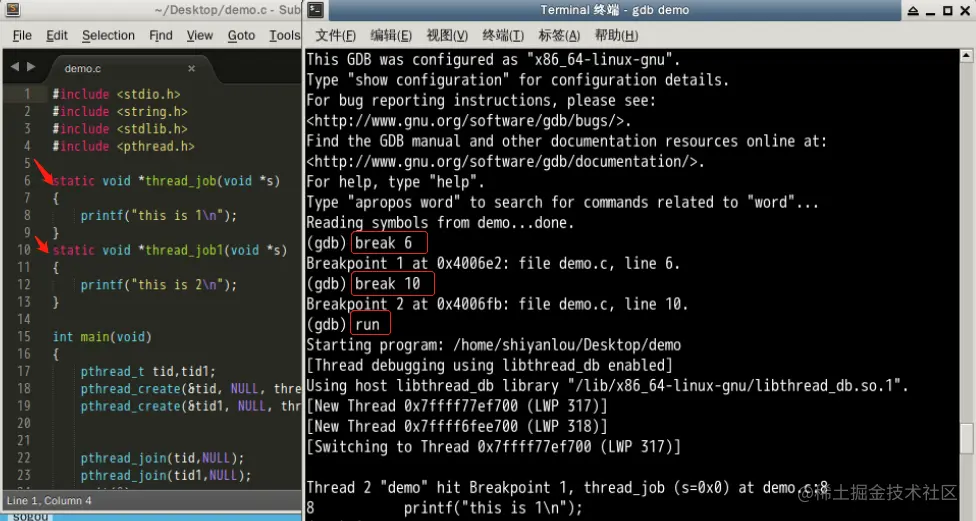The width and height of the screenshot is (976, 521).
Task: Open the Find menu in Sublime Text
Action: coord(161,35)
